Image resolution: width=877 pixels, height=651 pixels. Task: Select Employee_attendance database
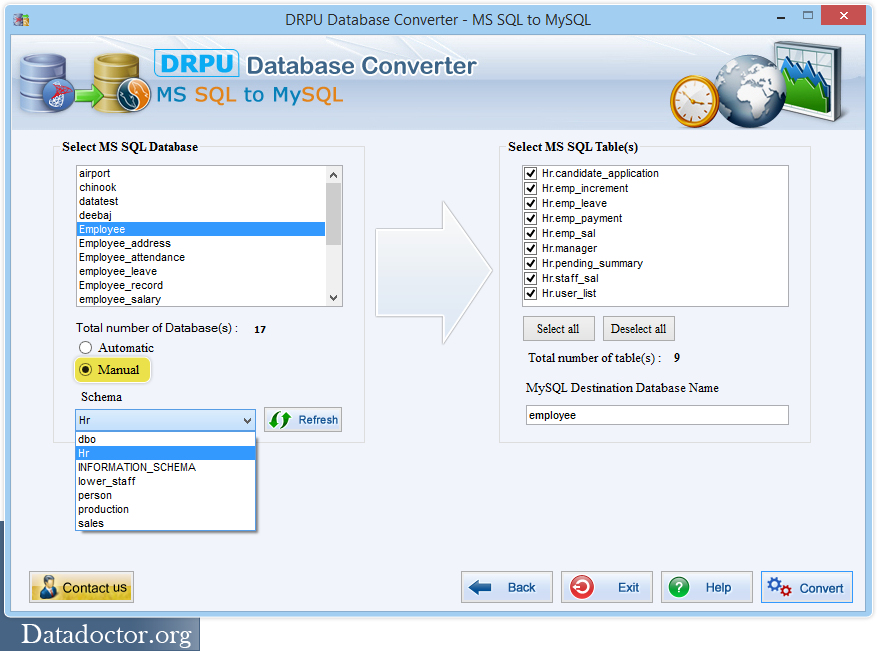(x=201, y=257)
